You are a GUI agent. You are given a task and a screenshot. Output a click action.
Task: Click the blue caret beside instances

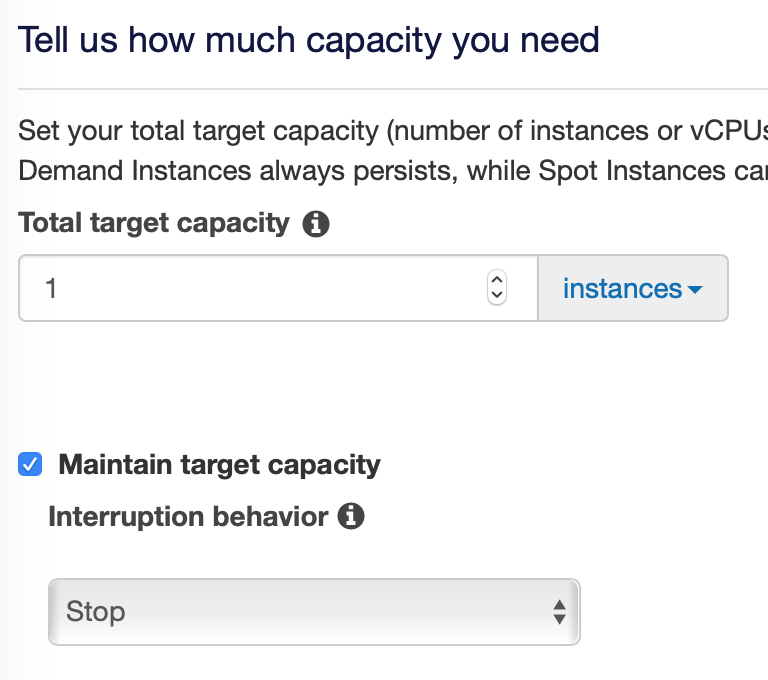pyautogui.click(x=695, y=290)
